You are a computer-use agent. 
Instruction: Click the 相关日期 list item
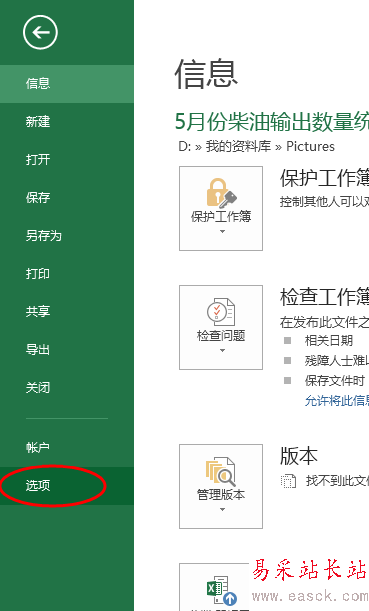coord(328,341)
